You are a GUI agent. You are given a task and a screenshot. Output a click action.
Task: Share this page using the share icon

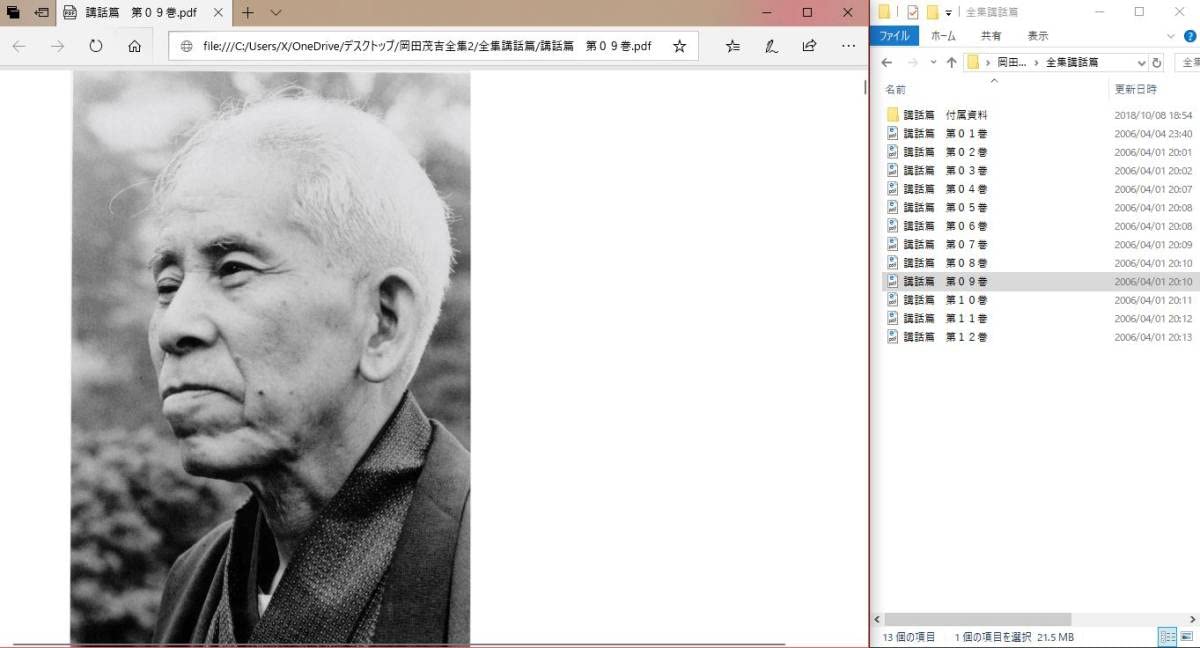(809, 46)
